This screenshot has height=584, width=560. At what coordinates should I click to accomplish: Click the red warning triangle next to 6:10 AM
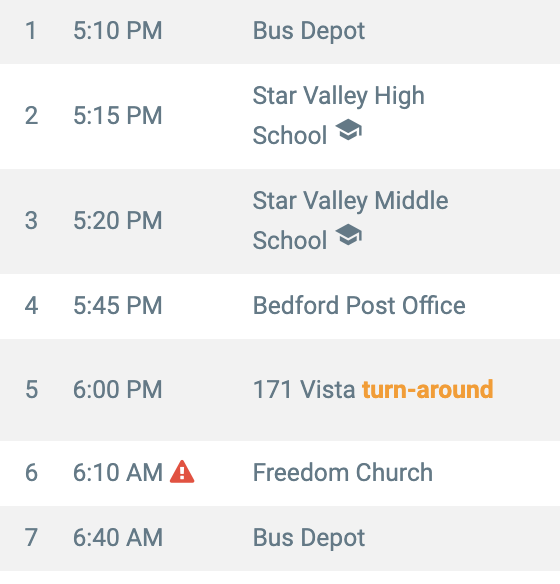[182, 472]
